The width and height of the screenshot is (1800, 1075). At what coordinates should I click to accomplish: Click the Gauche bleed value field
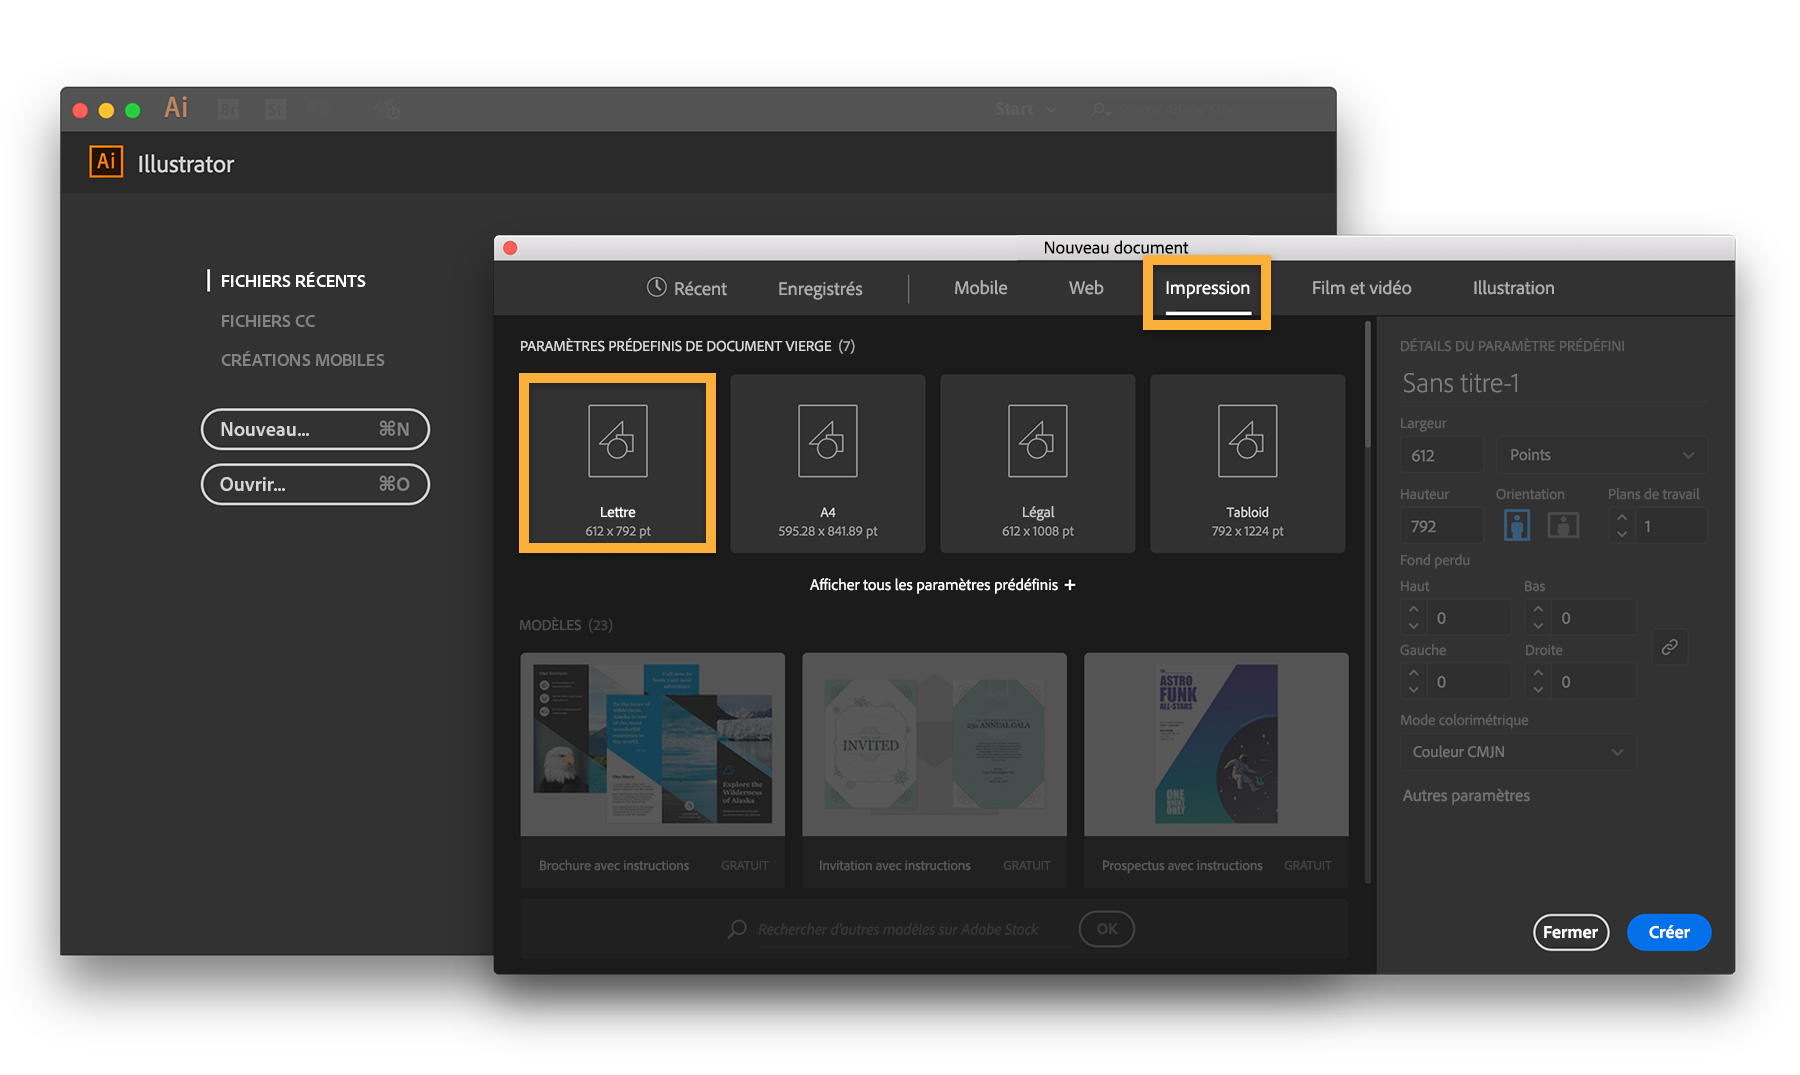tap(1468, 682)
